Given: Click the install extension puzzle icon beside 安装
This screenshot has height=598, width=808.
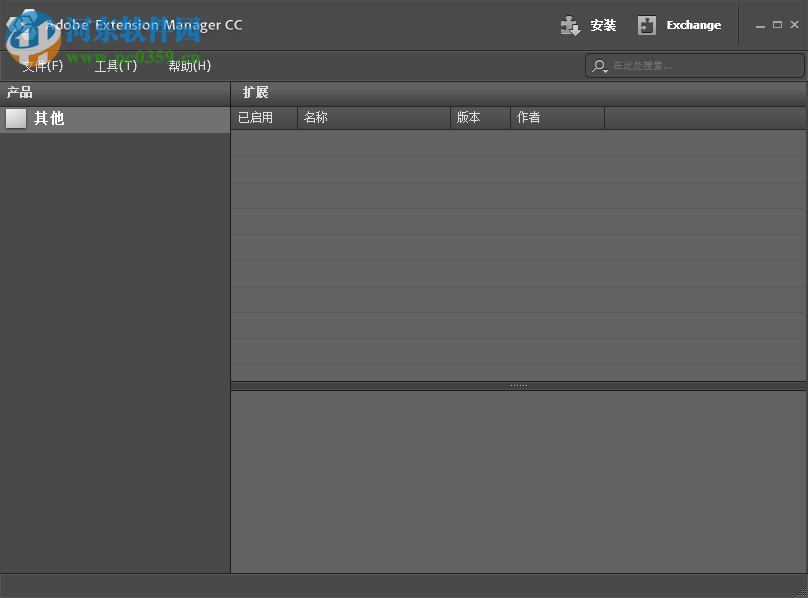Looking at the screenshot, I should click(x=570, y=25).
